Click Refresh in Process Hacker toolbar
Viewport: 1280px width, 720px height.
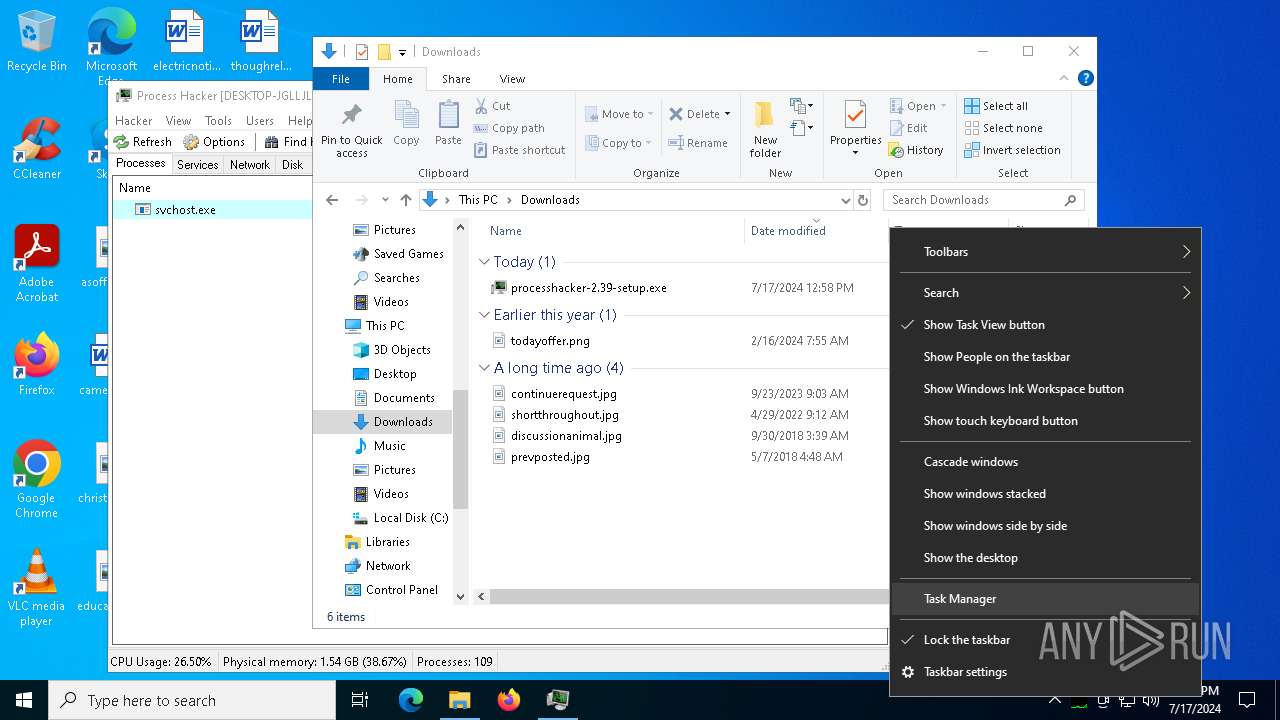[x=142, y=142]
